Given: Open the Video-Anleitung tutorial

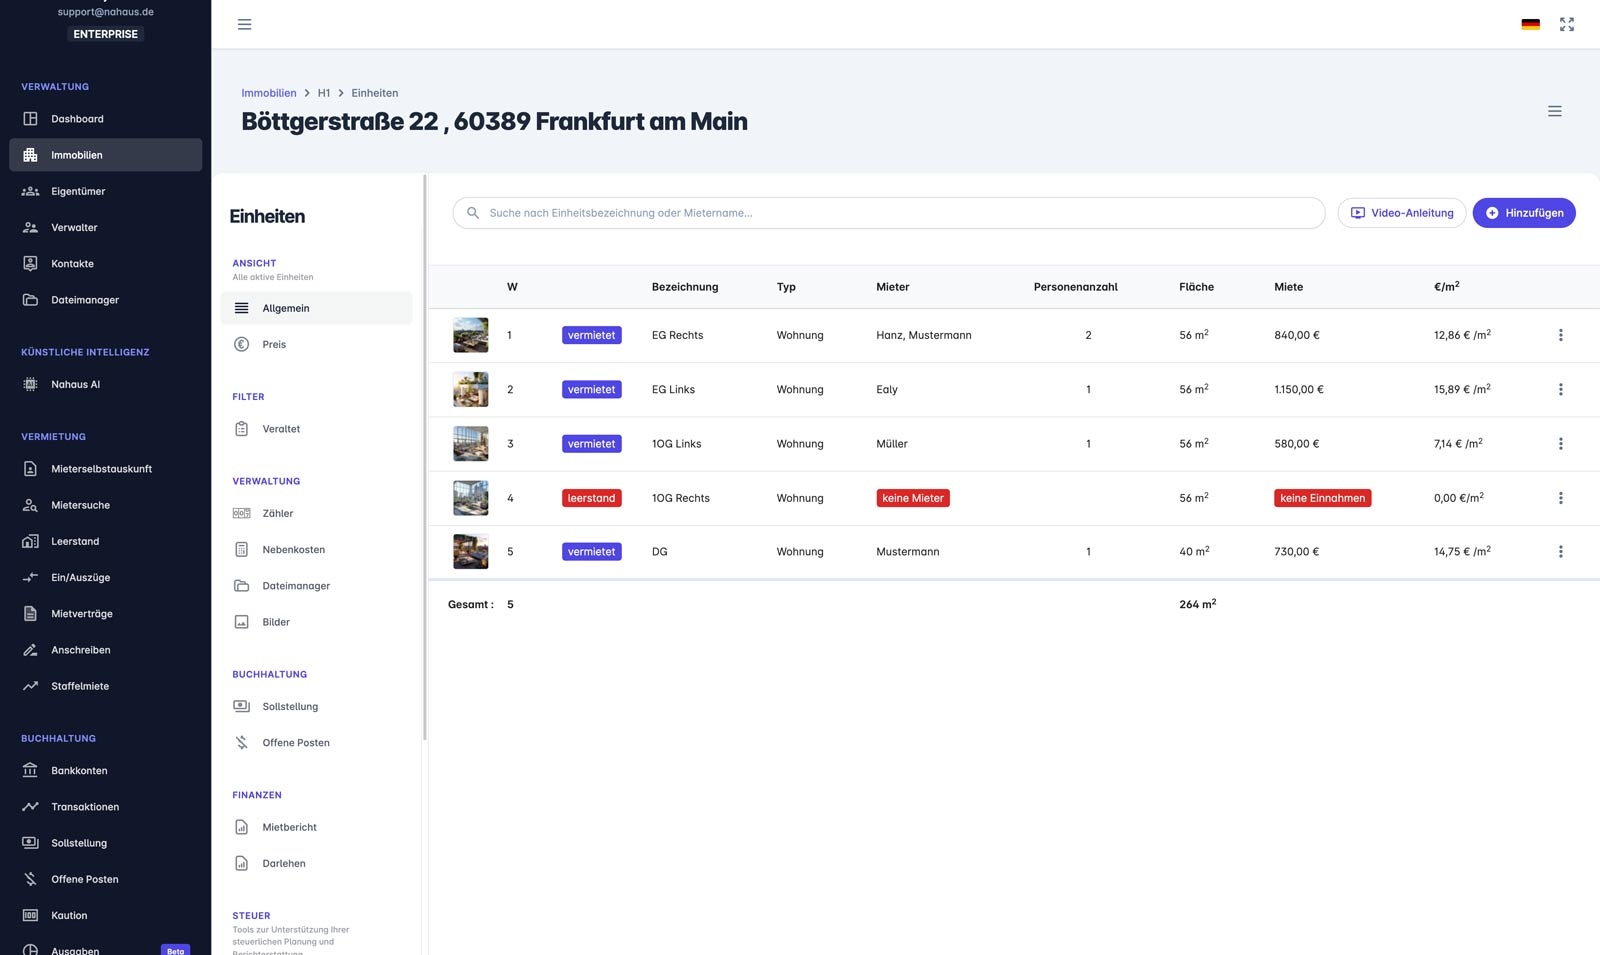Looking at the screenshot, I should (1401, 213).
